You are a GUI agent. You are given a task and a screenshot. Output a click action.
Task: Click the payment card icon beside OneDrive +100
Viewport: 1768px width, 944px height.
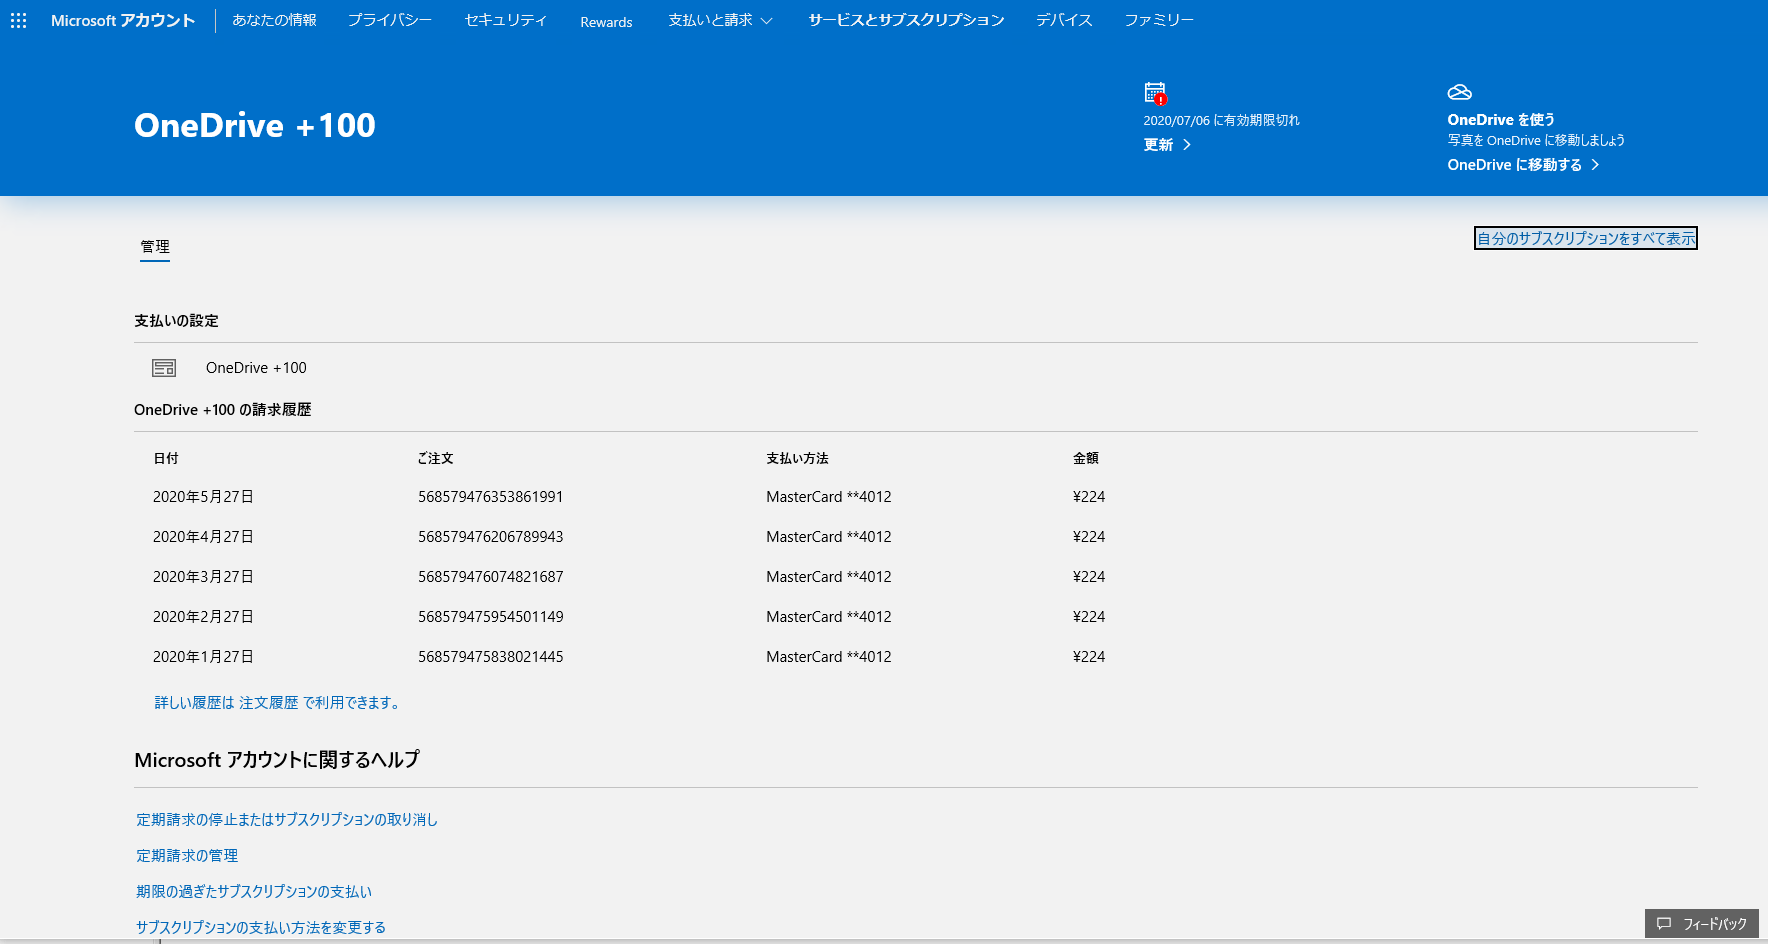[x=164, y=368]
